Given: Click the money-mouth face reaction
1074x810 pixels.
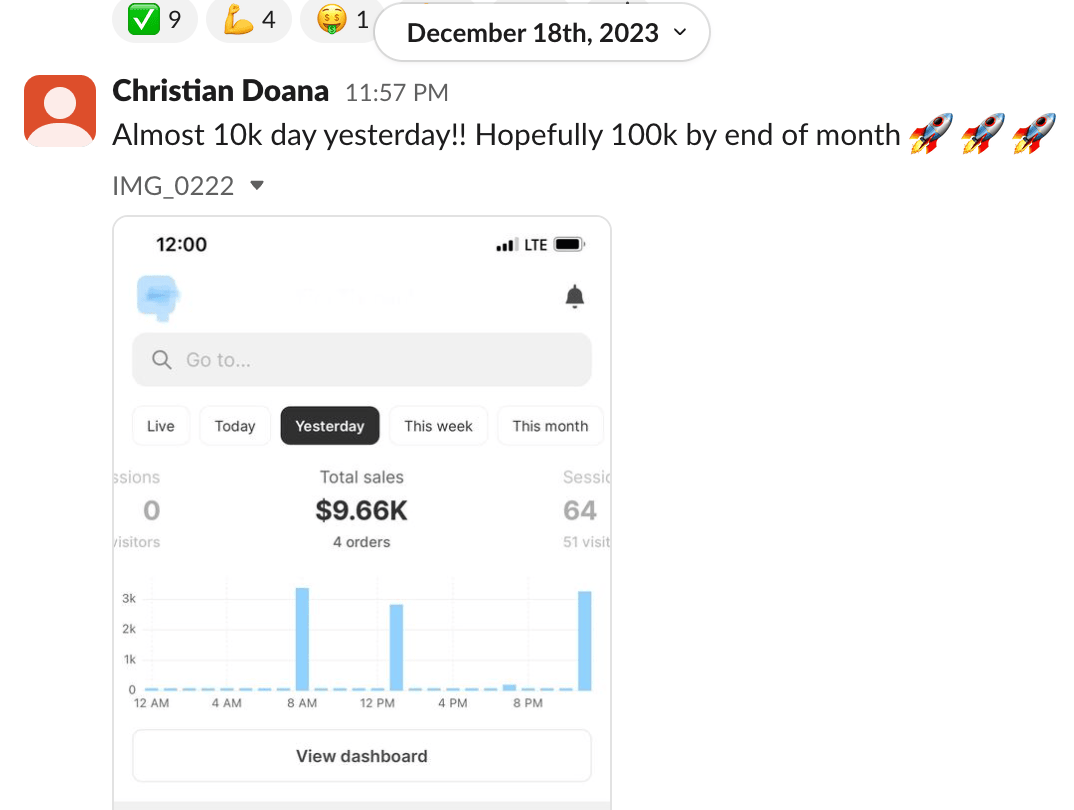Looking at the screenshot, I should click(x=342, y=19).
